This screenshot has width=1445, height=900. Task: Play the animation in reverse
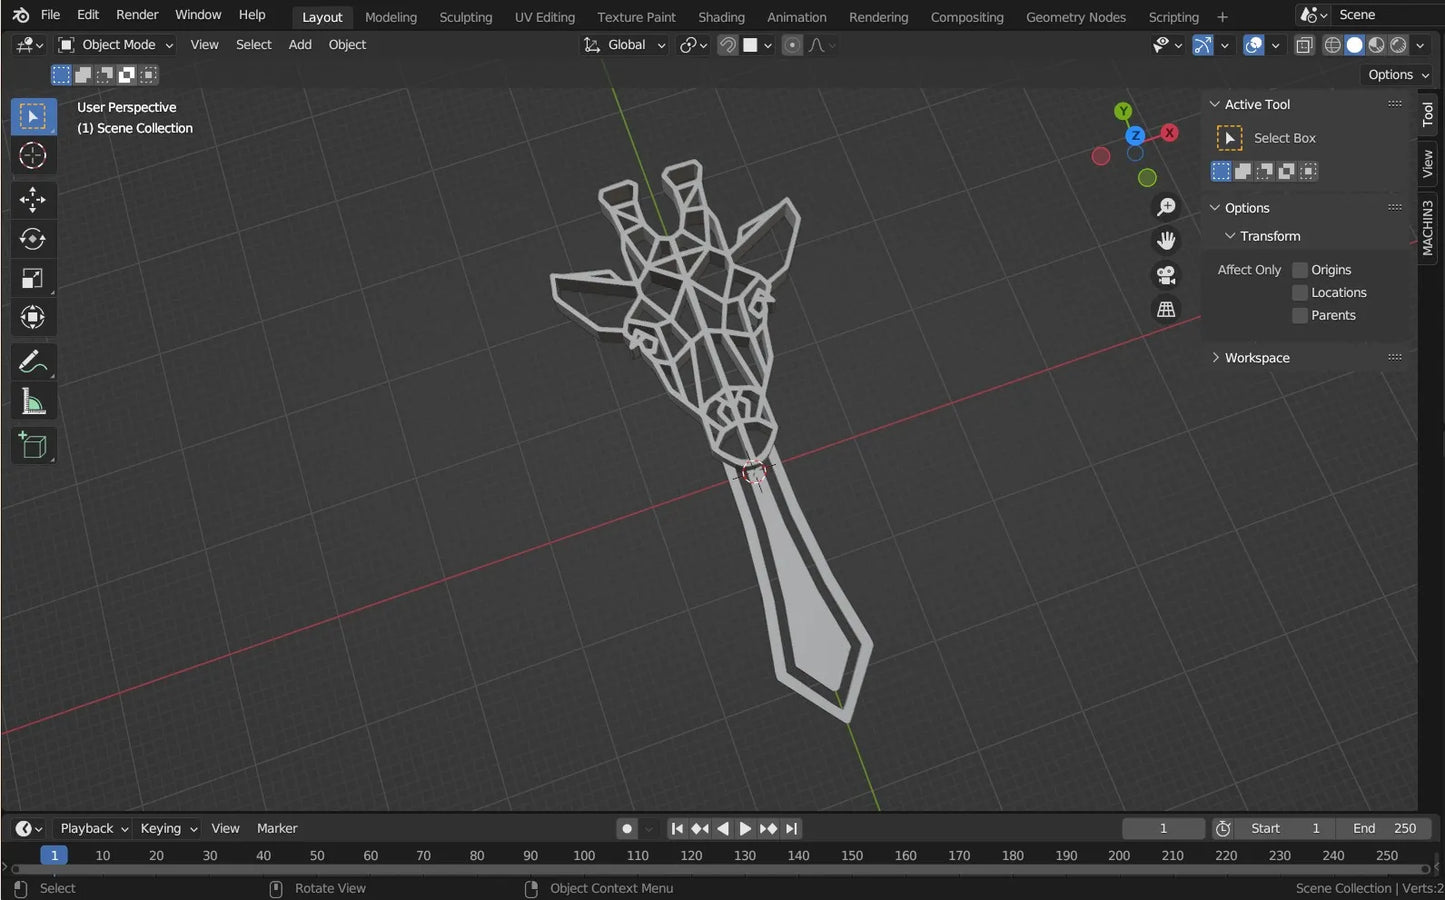[x=722, y=829]
